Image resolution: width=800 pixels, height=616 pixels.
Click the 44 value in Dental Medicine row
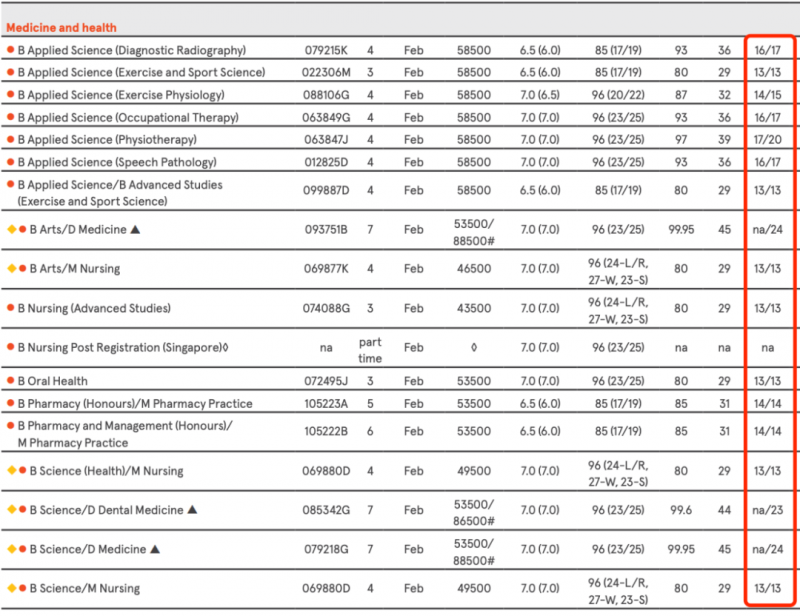point(724,510)
